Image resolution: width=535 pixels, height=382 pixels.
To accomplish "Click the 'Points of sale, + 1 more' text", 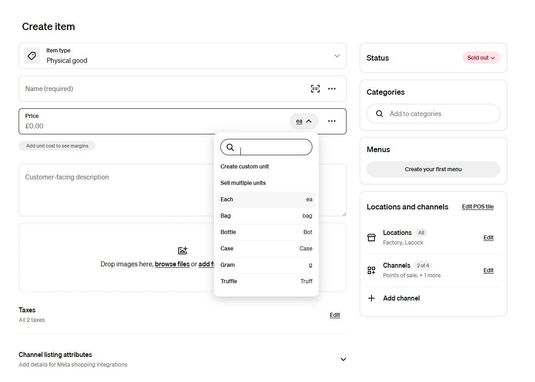I will 412,275.
